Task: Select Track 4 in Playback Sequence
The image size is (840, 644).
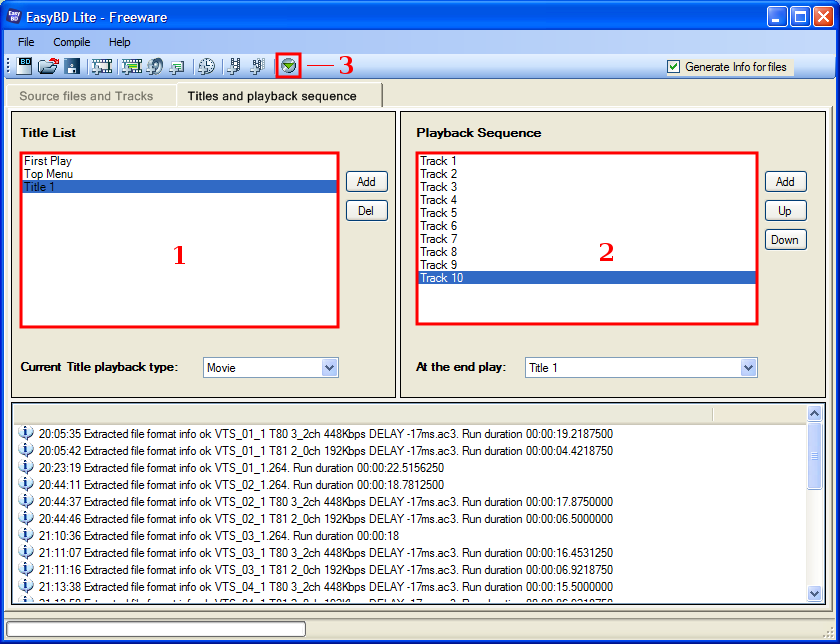Action: tap(587, 200)
